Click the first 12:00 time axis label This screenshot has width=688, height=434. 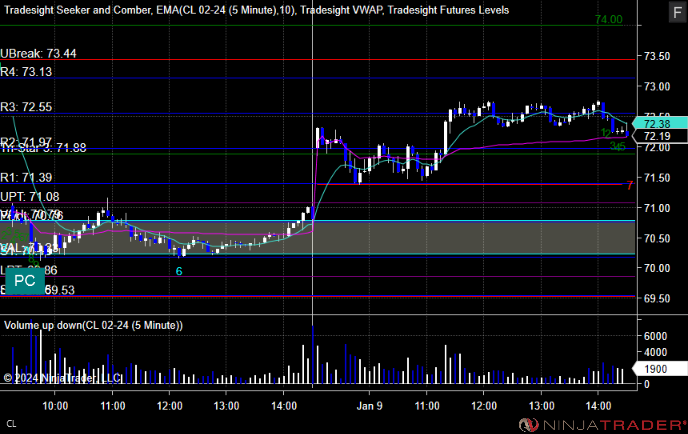tap(169, 405)
